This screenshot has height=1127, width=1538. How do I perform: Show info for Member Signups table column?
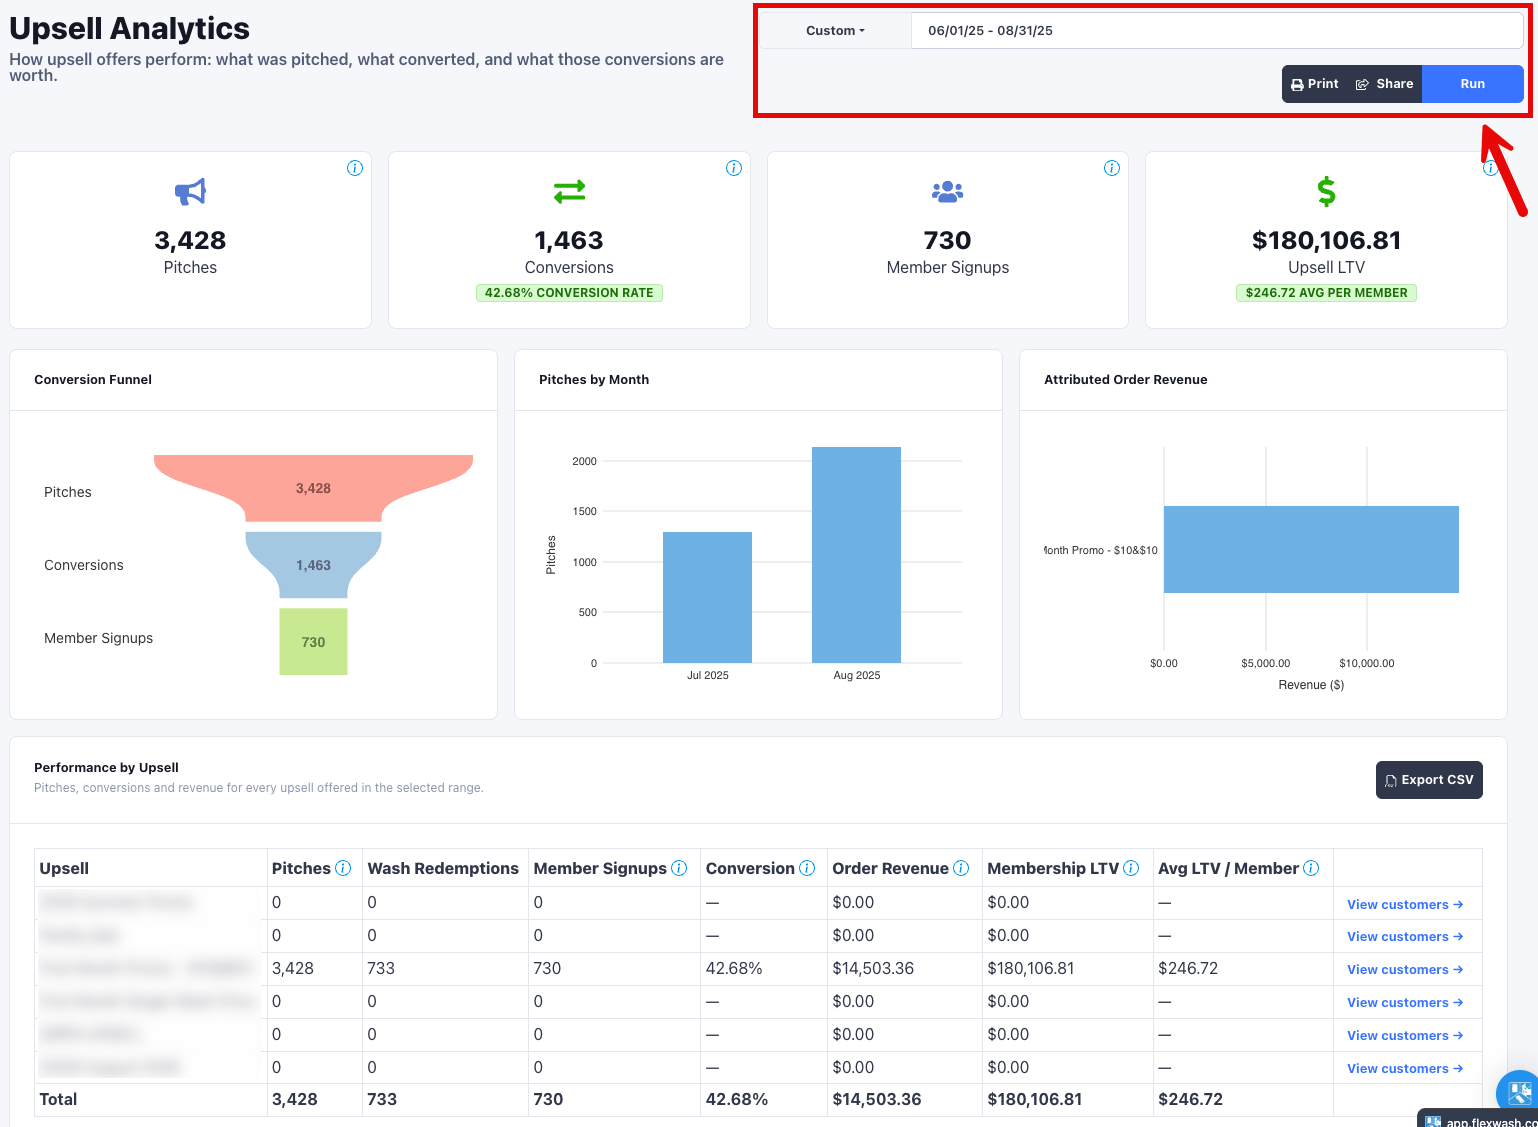[x=679, y=868]
